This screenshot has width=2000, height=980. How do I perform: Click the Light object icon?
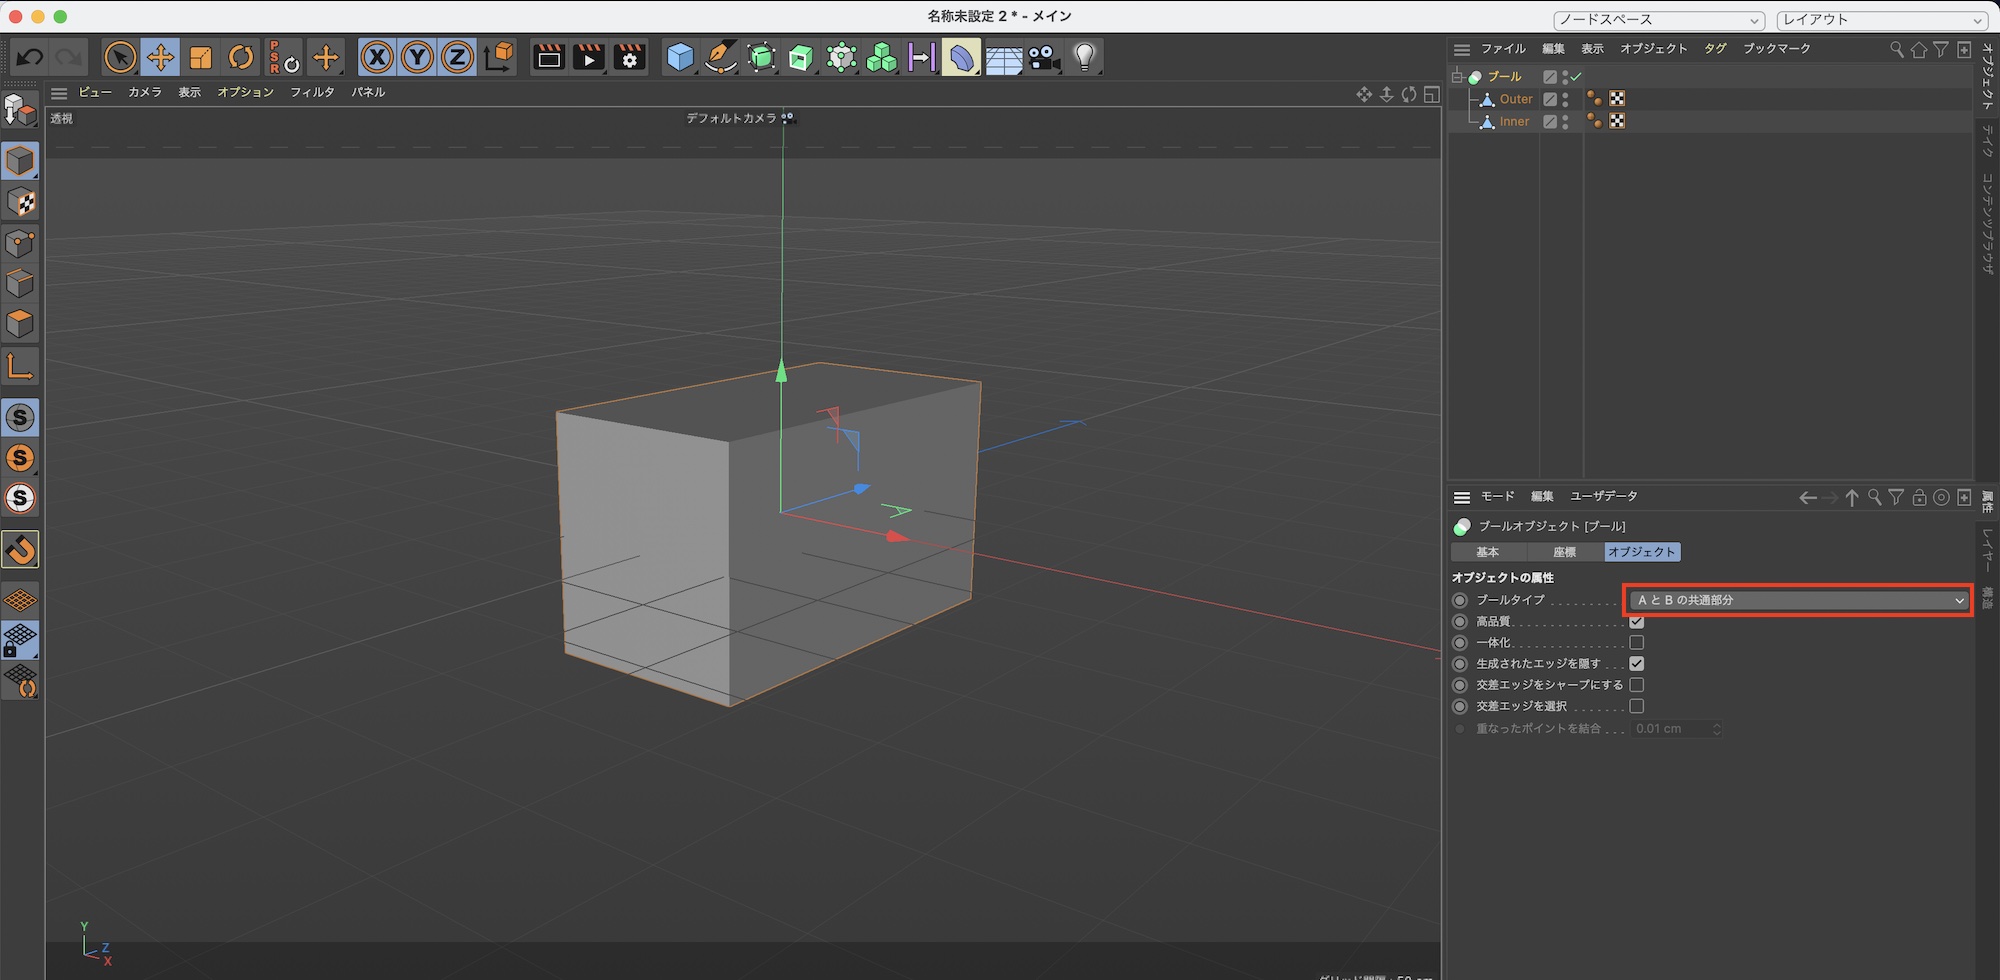pyautogui.click(x=1085, y=58)
